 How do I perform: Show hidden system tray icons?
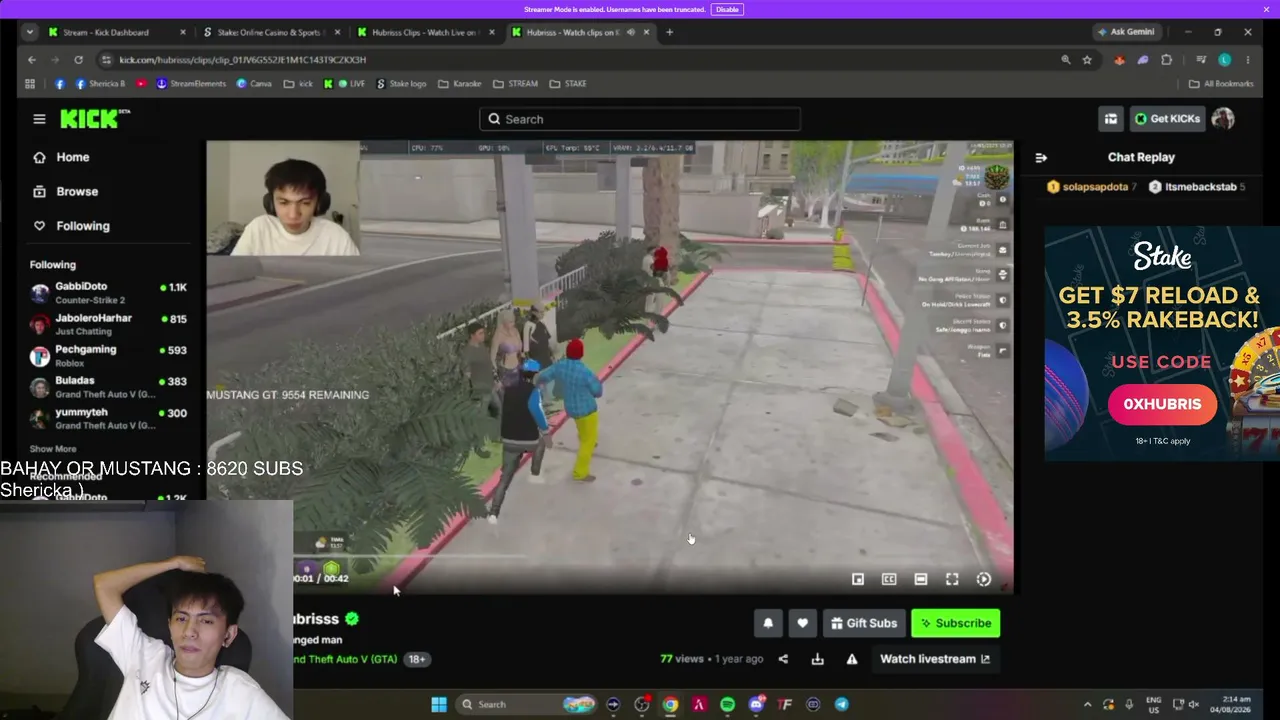pyautogui.click(x=1087, y=704)
